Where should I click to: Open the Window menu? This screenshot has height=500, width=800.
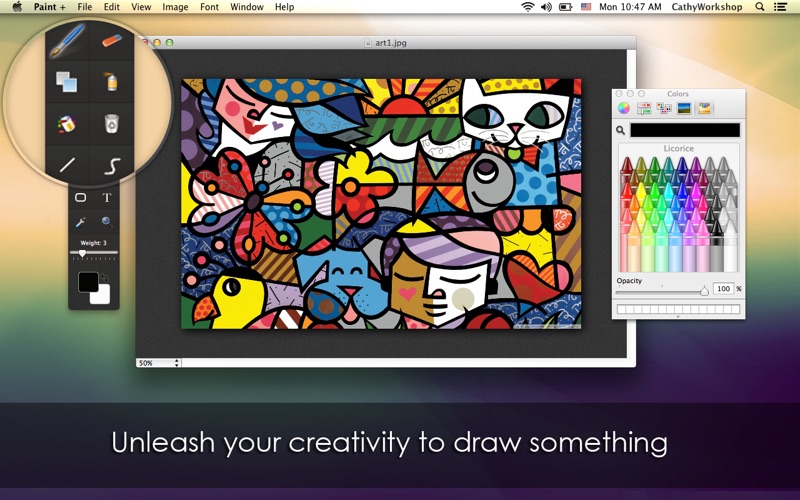[x=246, y=7]
